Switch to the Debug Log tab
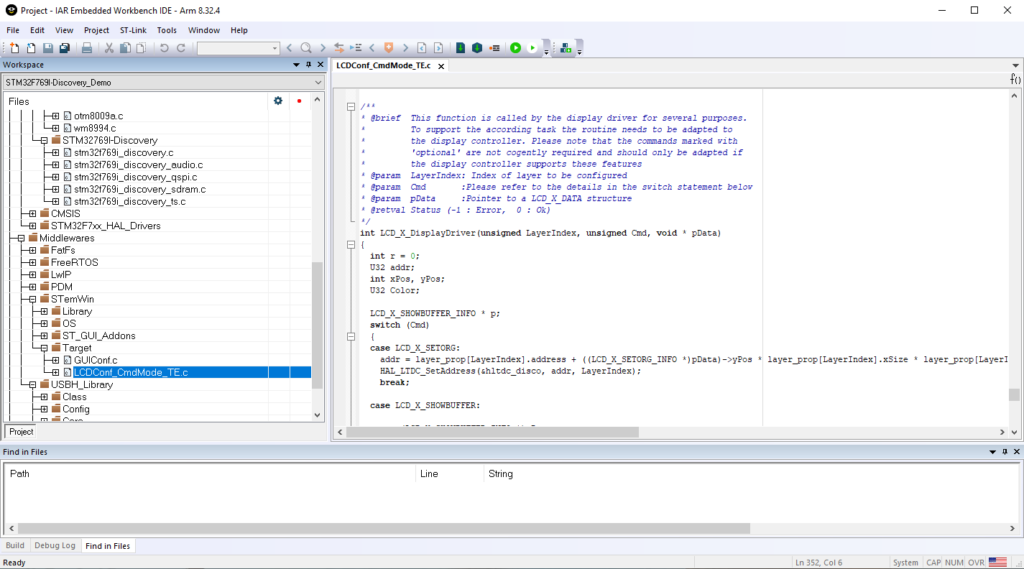This screenshot has width=1024, height=569. pos(54,546)
